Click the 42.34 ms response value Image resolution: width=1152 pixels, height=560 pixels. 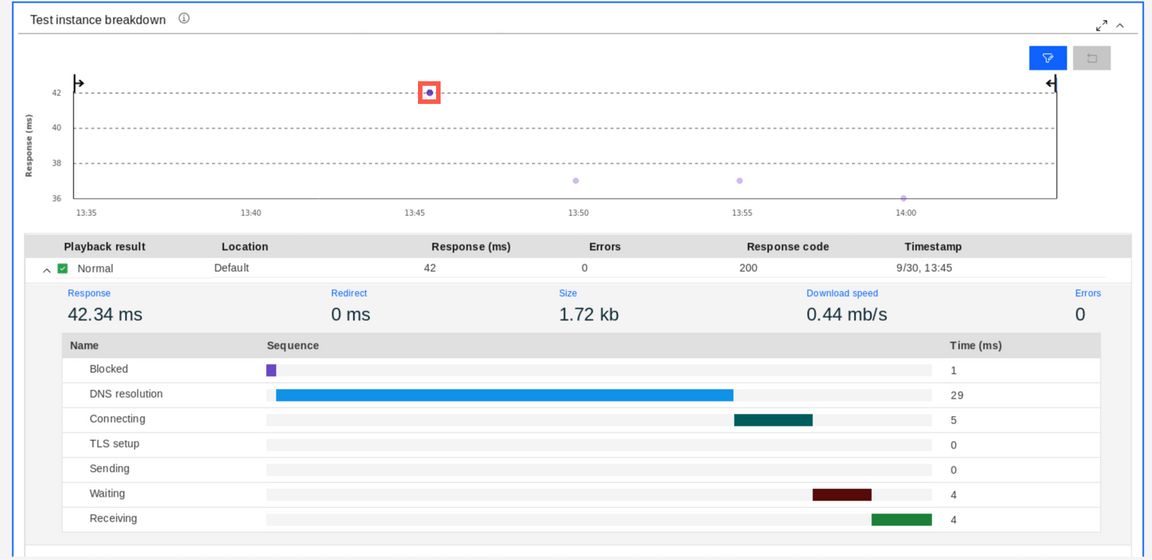coord(105,315)
